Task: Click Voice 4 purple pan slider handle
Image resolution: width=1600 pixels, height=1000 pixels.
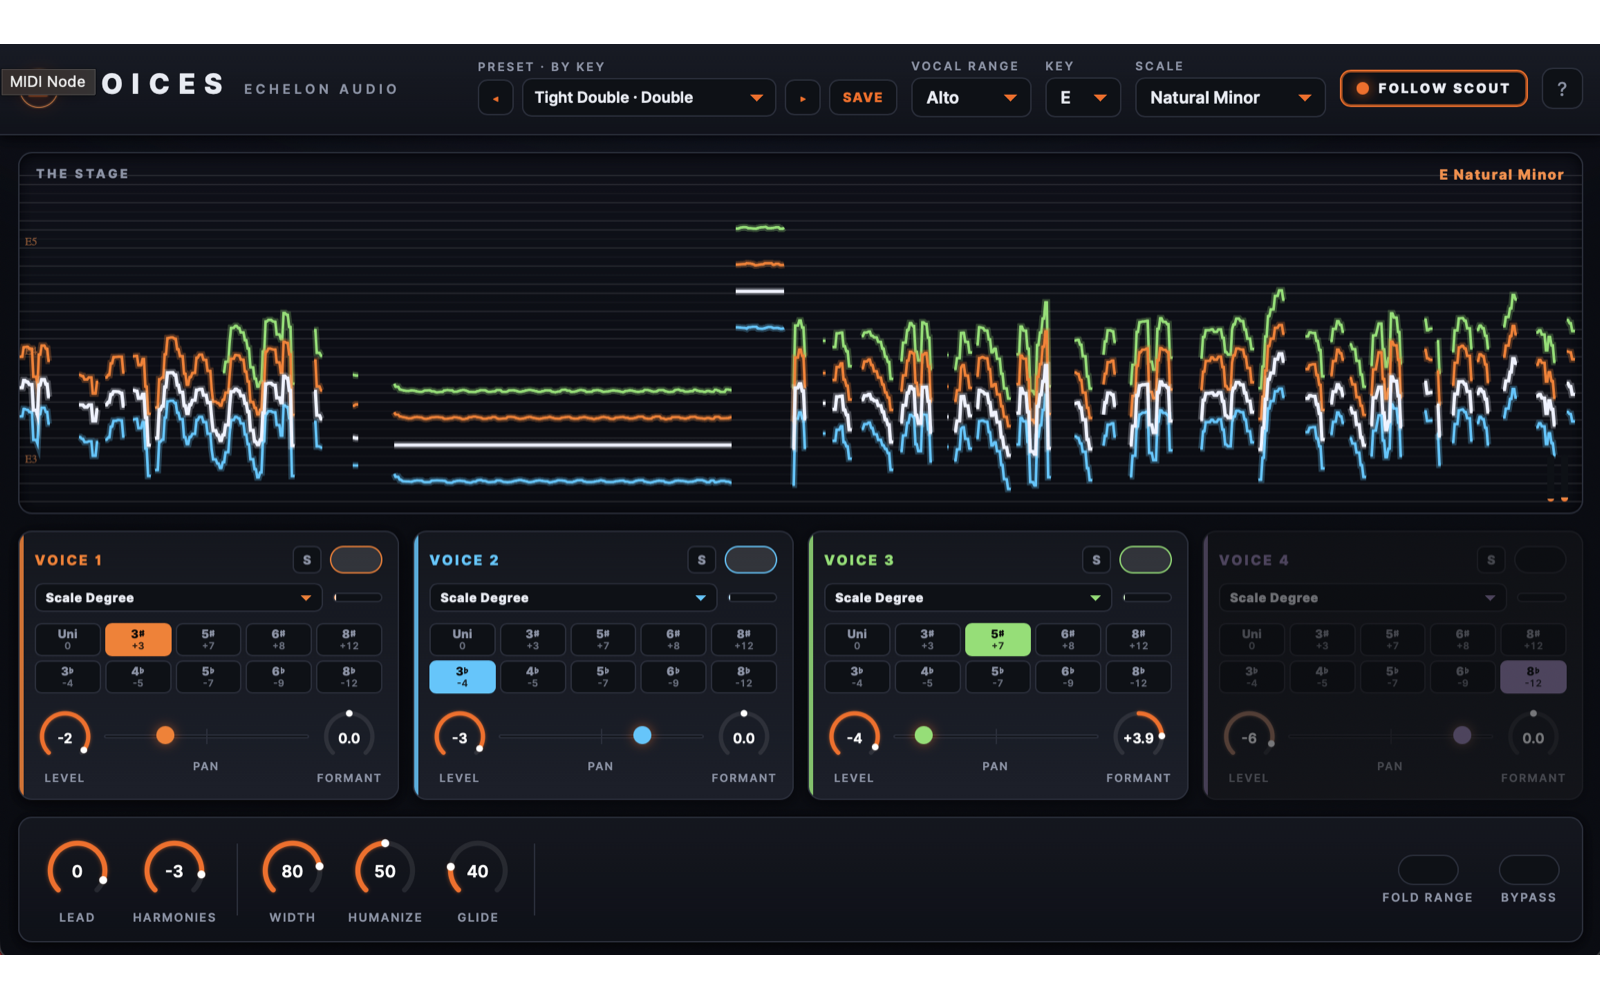Action: [1462, 736]
